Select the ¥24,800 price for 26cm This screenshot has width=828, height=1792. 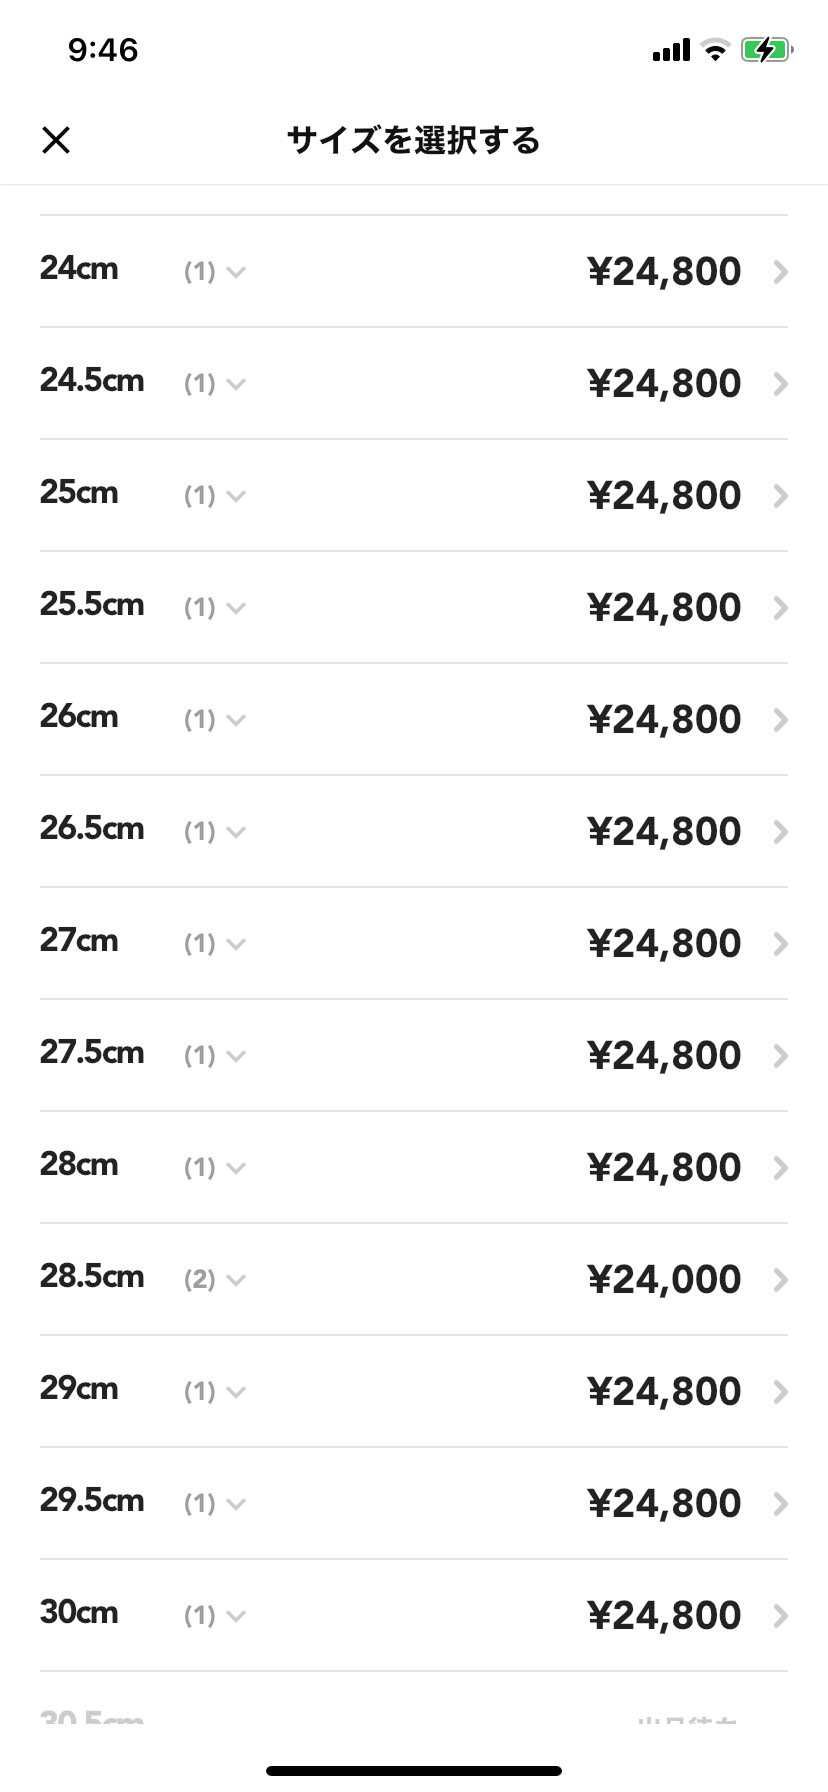tap(664, 719)
